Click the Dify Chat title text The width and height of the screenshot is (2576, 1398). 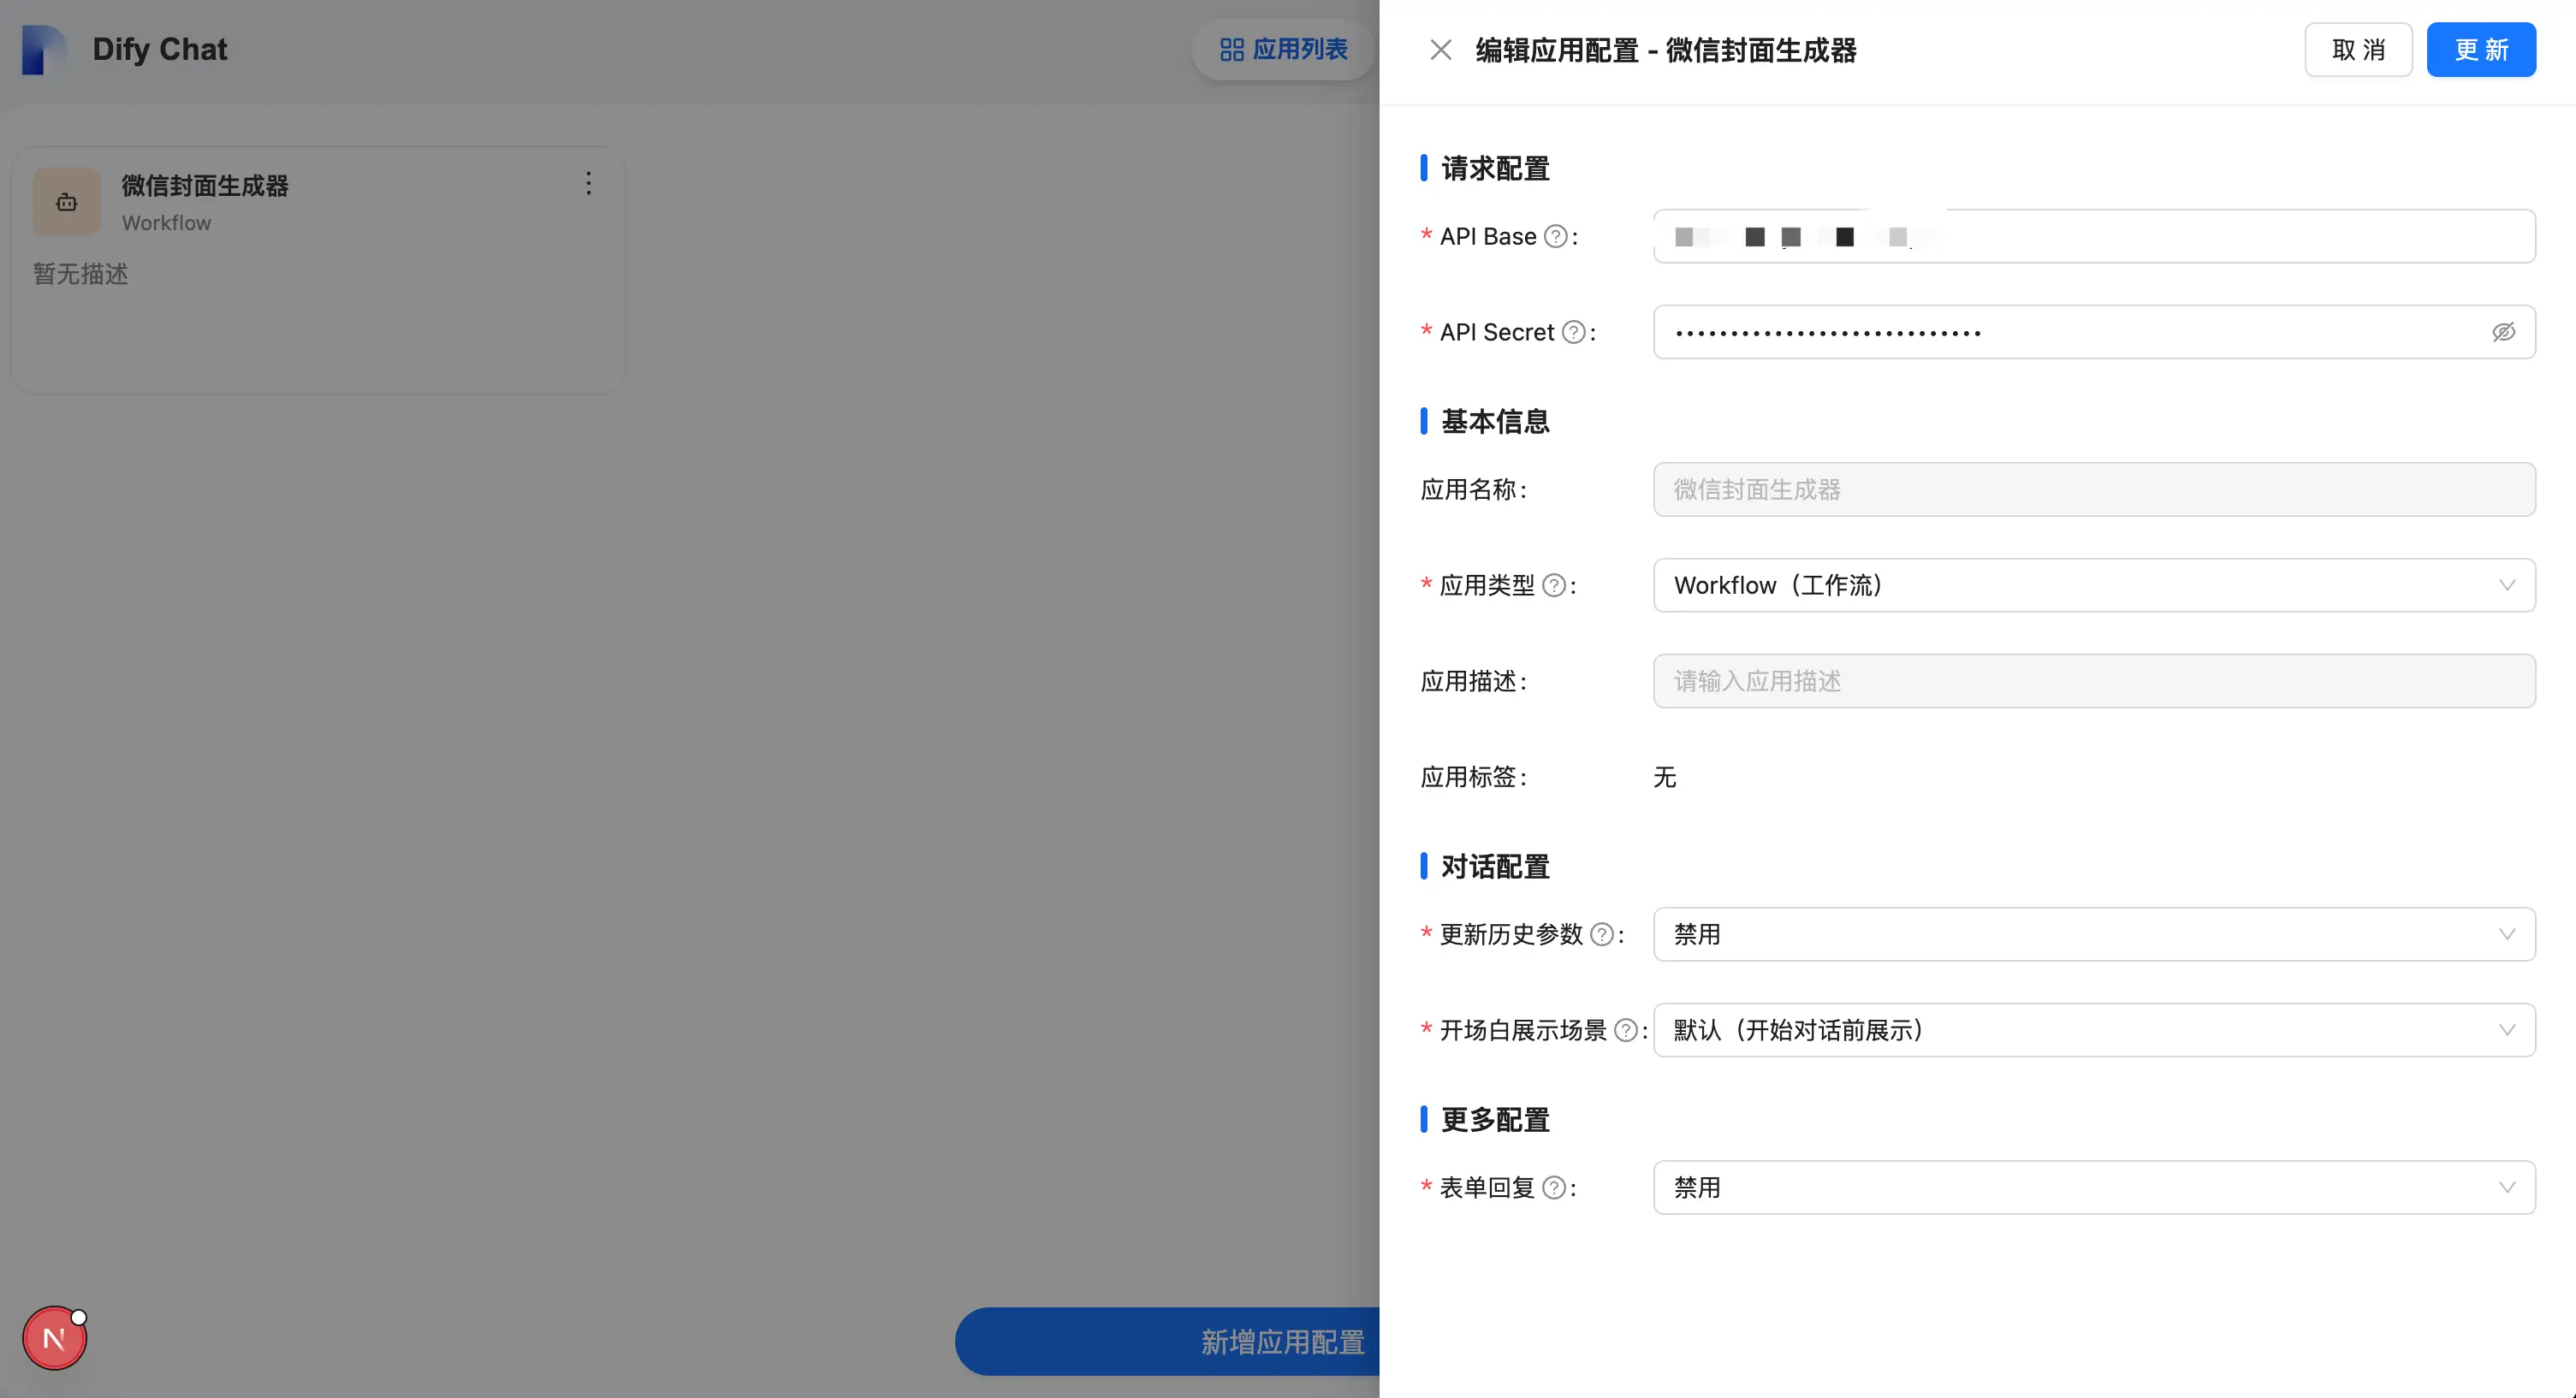(160, 49)
